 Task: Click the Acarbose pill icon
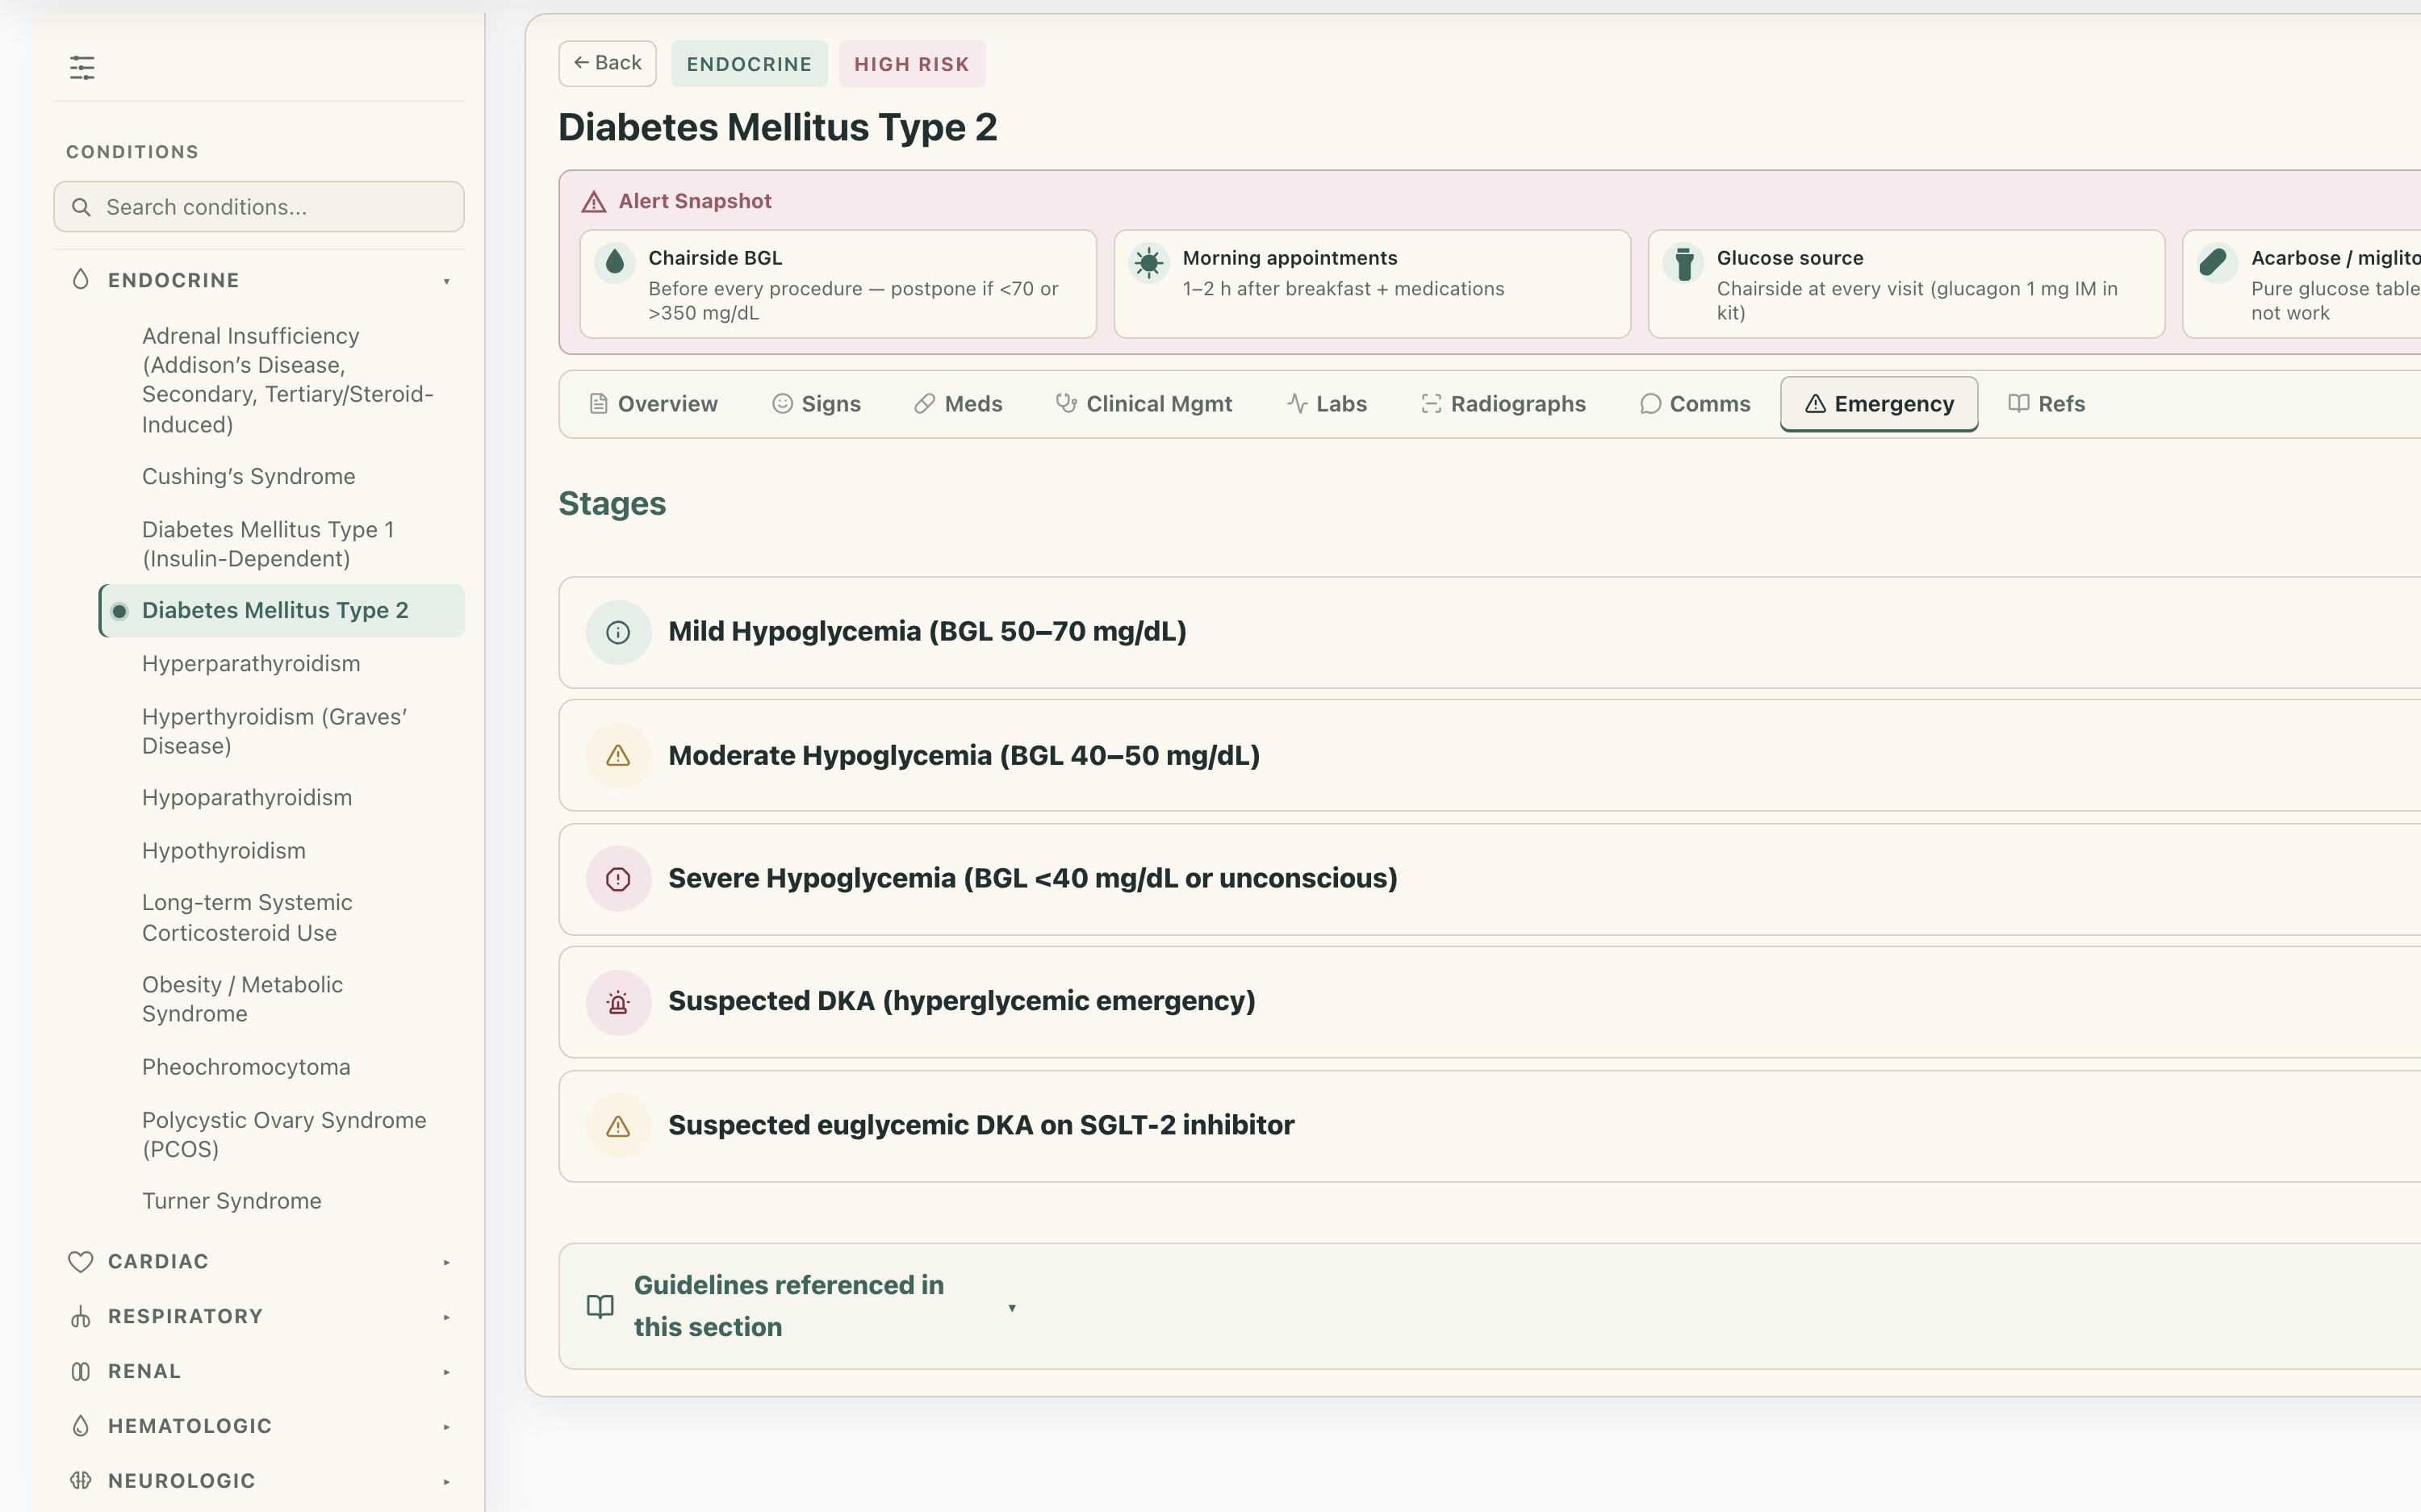2217,262
